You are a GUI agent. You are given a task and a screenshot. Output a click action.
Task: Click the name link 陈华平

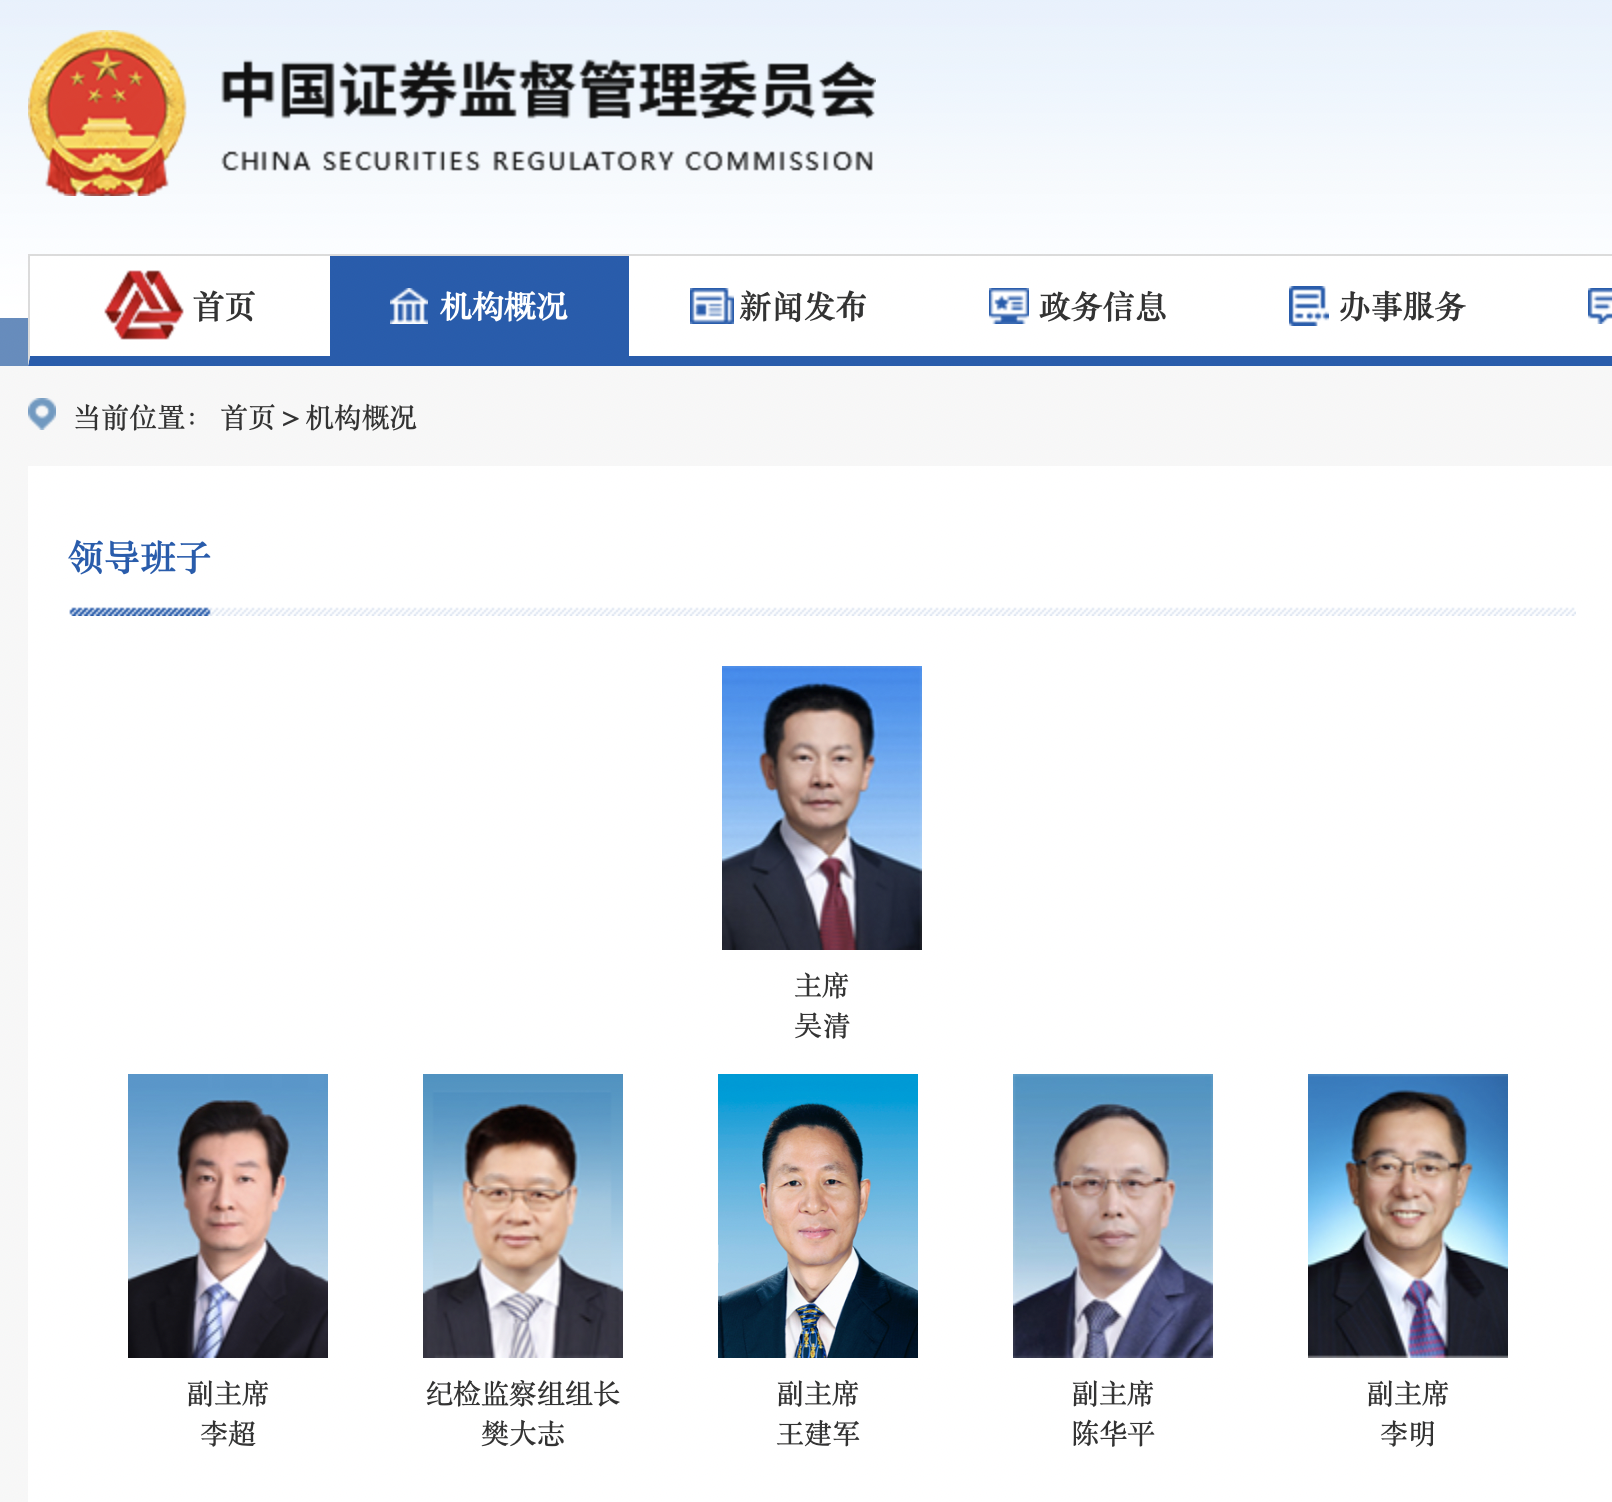coord(1113,1434)
